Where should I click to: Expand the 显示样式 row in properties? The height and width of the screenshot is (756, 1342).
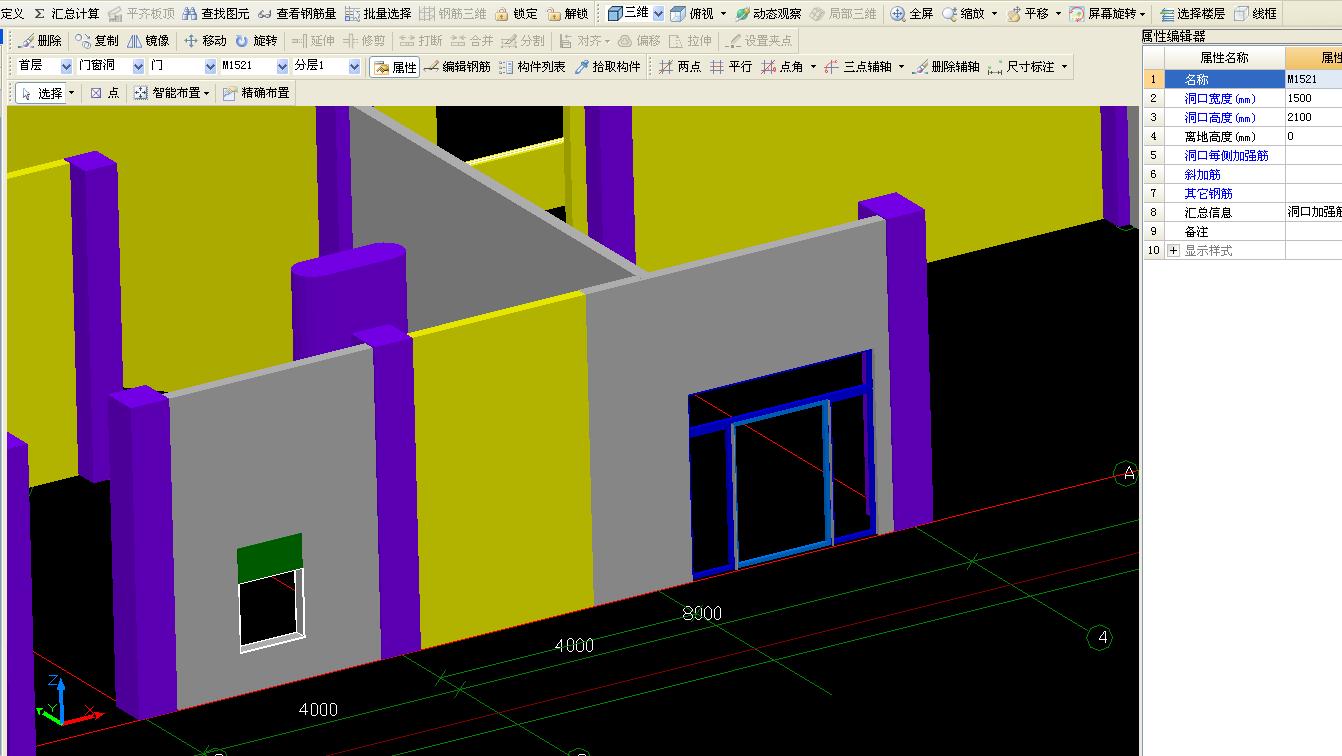pos(1174,251)
